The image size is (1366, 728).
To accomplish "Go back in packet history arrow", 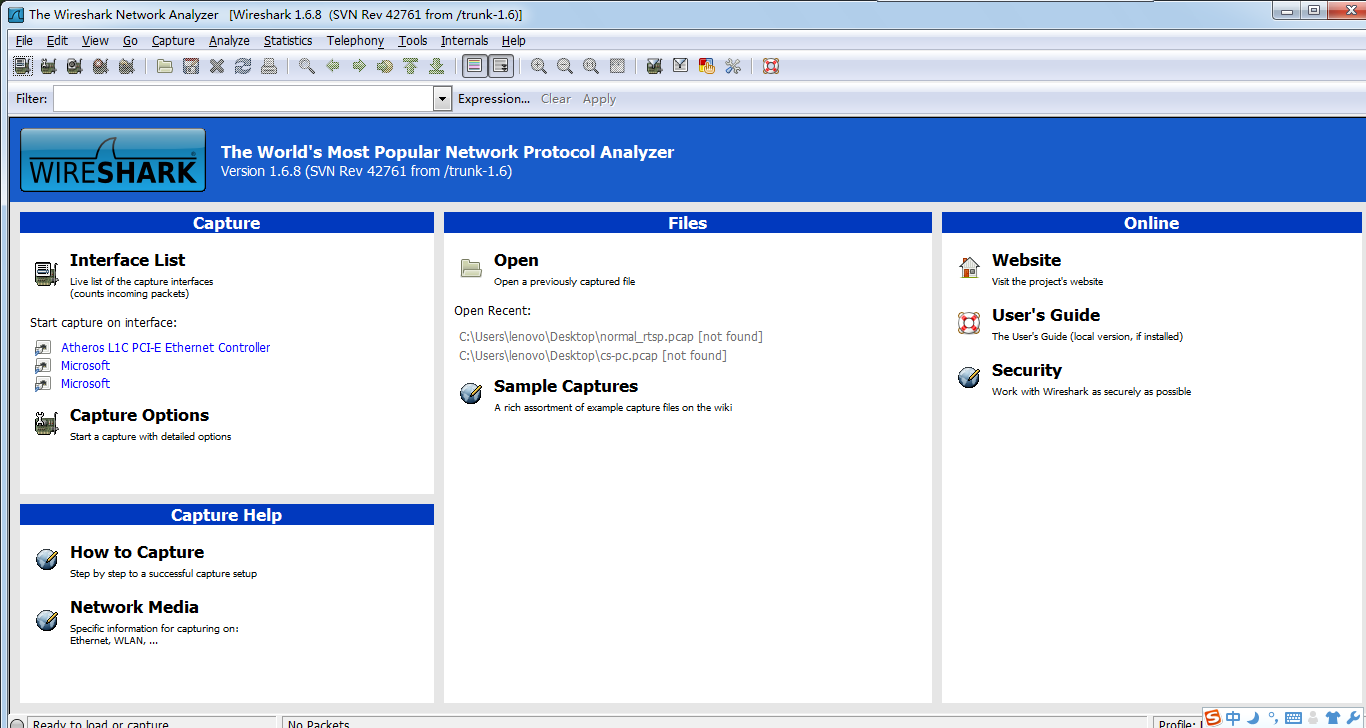I will (x=333, y=66).
